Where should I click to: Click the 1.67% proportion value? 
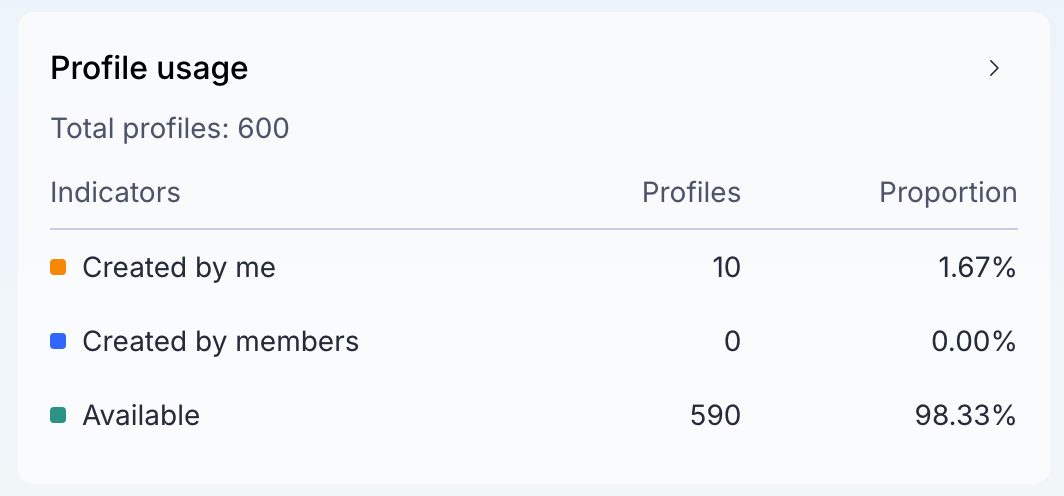(x=978, y=267)
